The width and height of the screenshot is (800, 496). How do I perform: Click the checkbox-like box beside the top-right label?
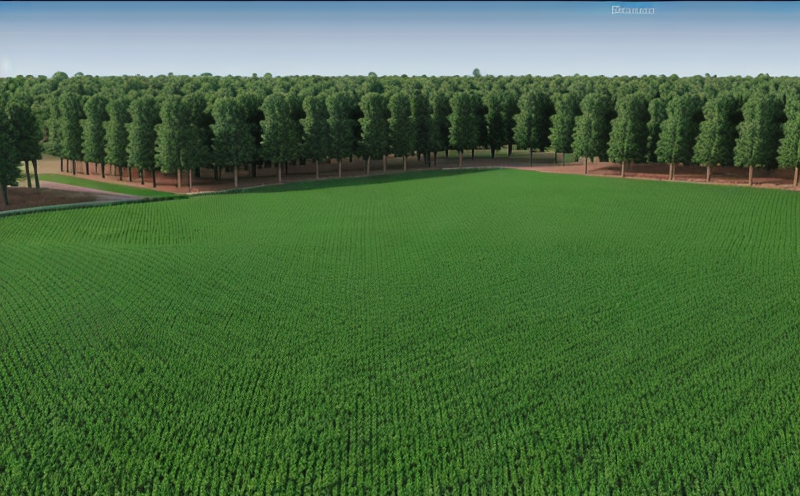pos(615,10)
